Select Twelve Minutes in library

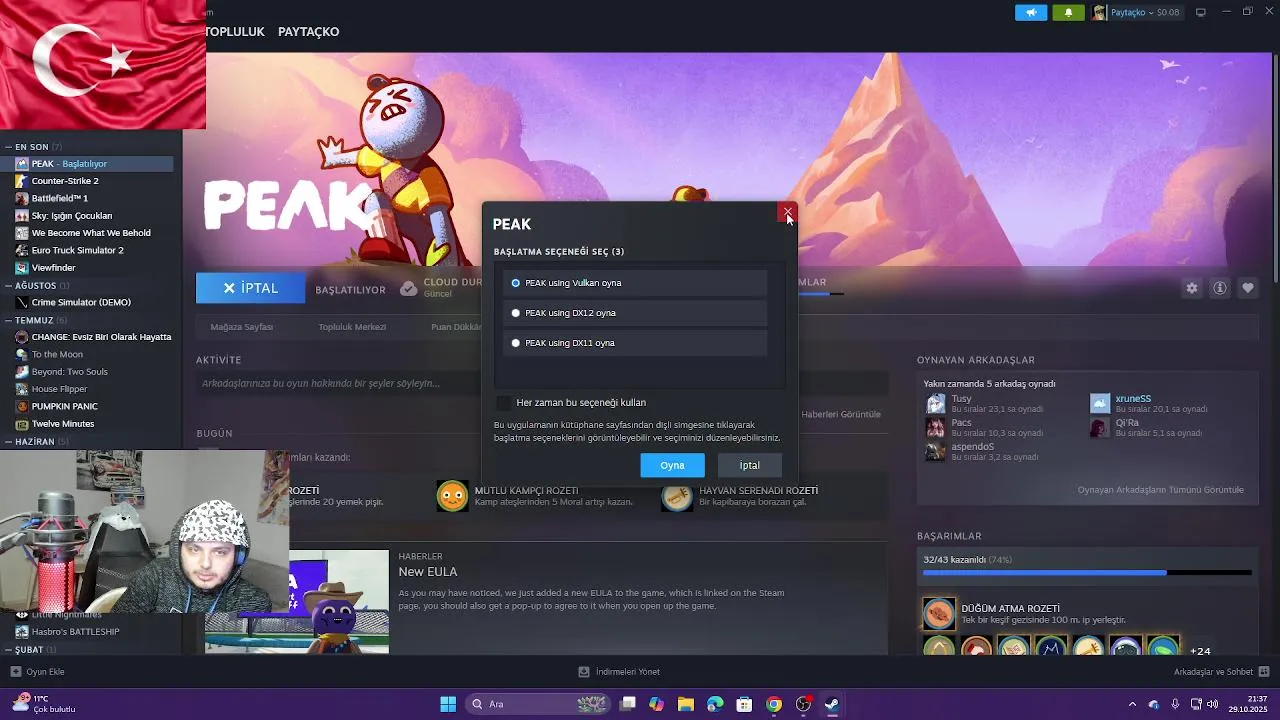point(63,424)
